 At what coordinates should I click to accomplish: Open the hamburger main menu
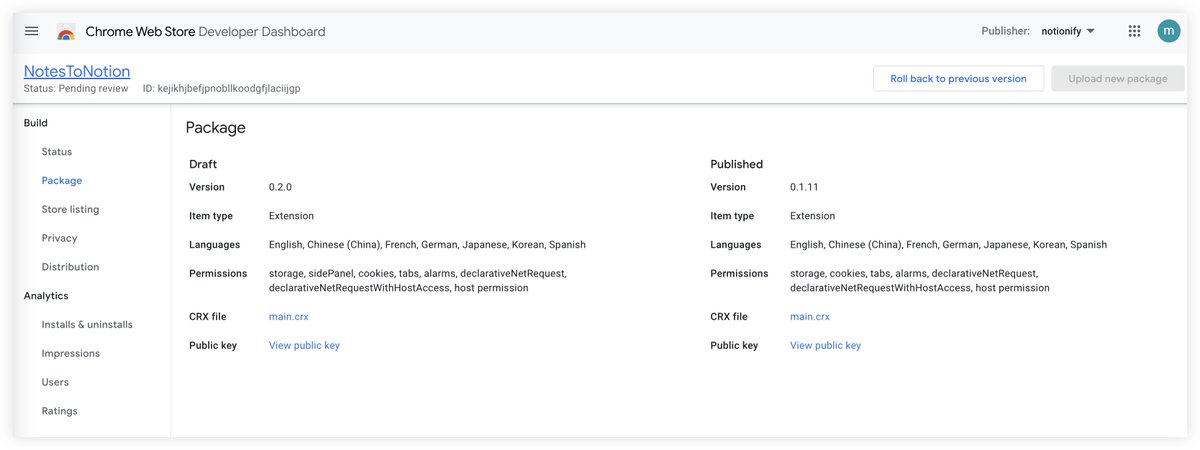pyautogui.click(x=31, y=31)
